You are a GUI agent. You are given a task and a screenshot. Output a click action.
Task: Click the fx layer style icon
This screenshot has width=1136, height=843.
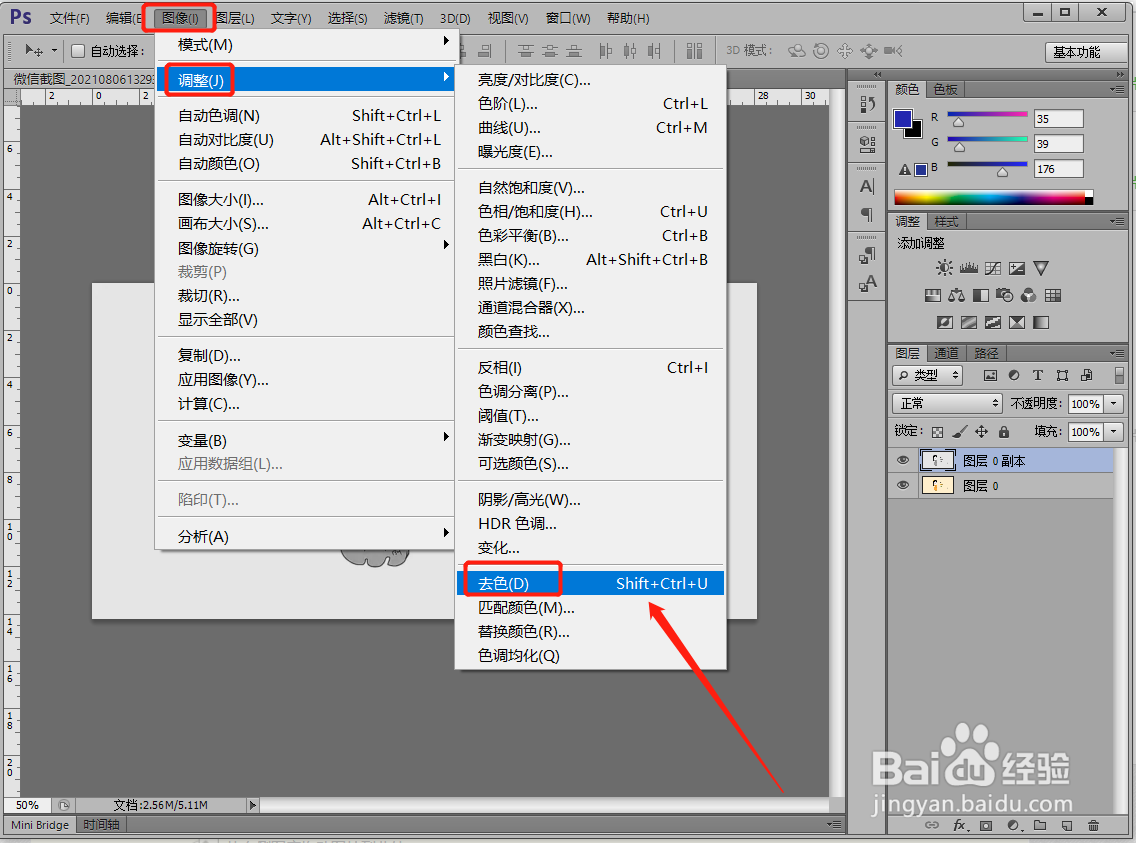(x=959, y=826)
